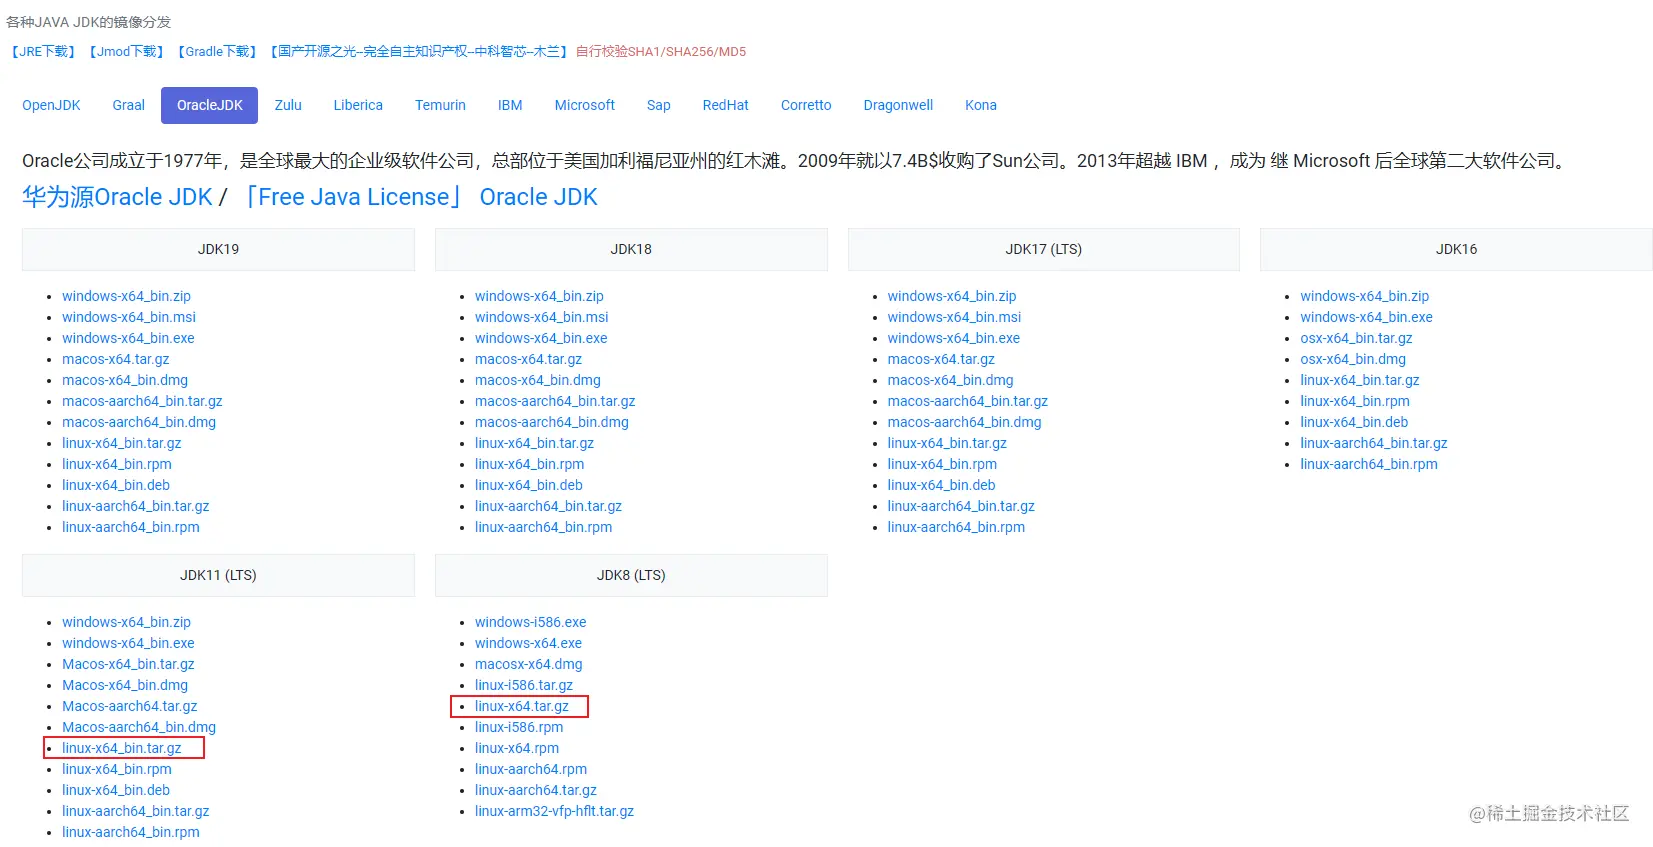1653x847 pixels.
Task: Open the Free Java License link
Action: pyautogui.click(x=353, y=197)
